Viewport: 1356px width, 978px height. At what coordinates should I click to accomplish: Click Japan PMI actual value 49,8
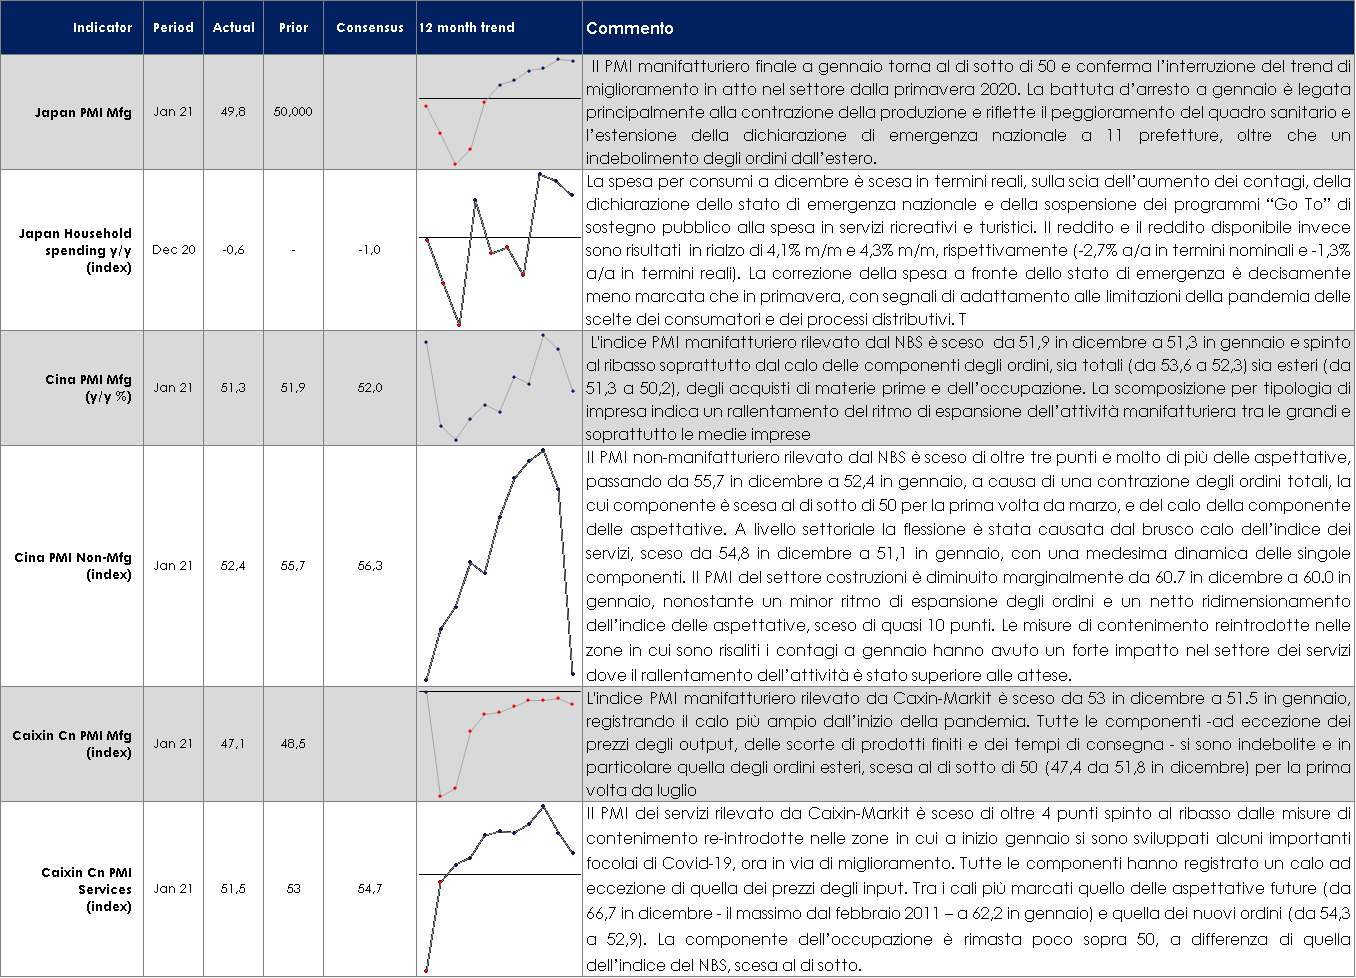[233, 112]
